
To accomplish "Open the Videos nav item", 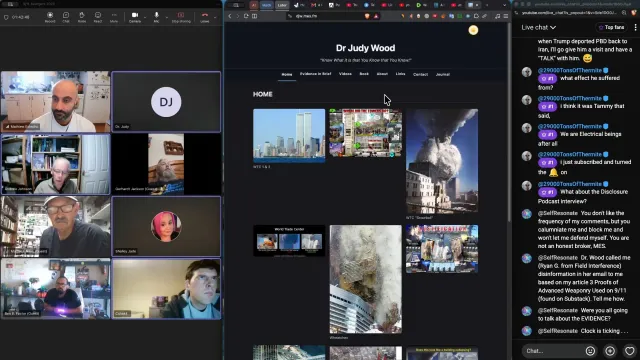I will click(345, 74).
